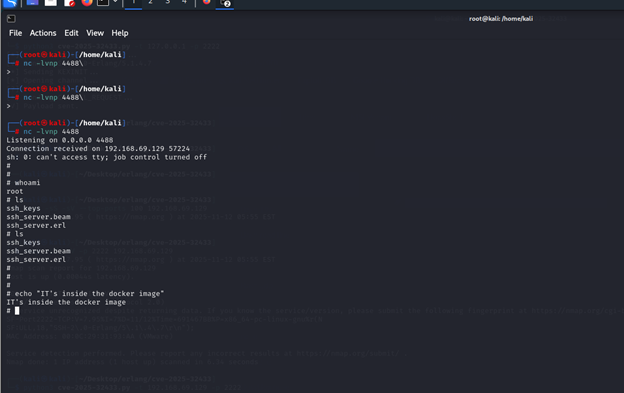Open the terminal emulator launcher in panel
The image size is (624, 393).
pyautogui.click(x=103, y=3)
